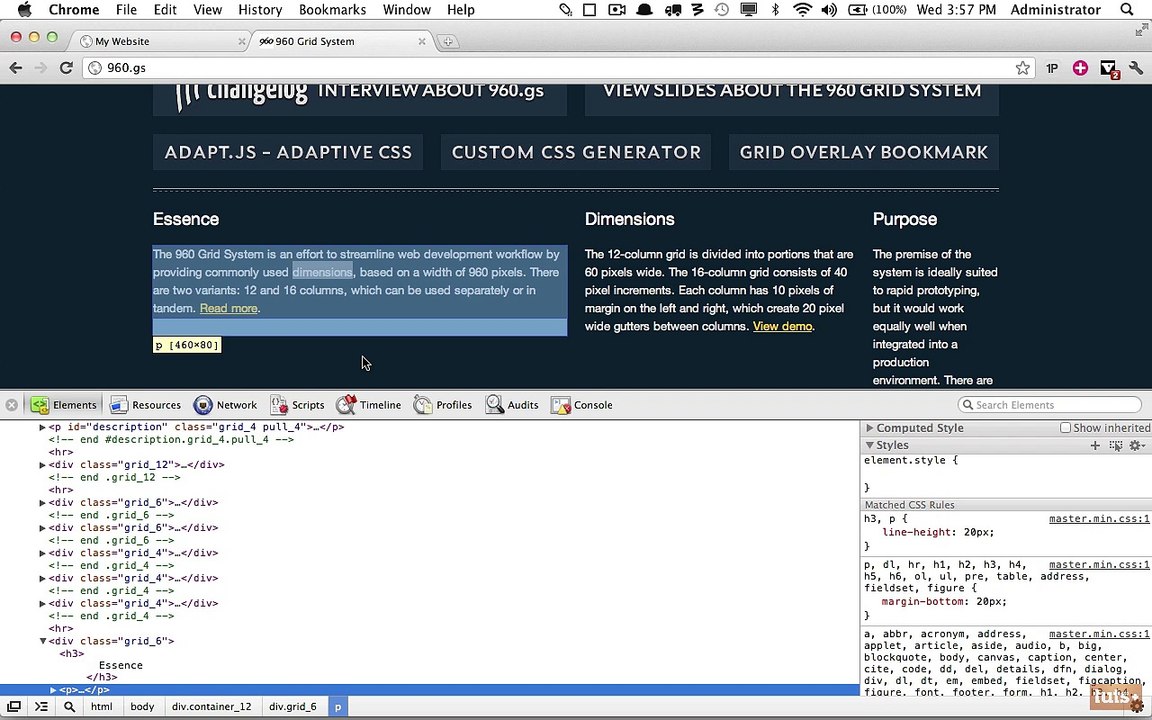Click the element.style rule
Screen dimensions: 1152x720
pos(911,461)
